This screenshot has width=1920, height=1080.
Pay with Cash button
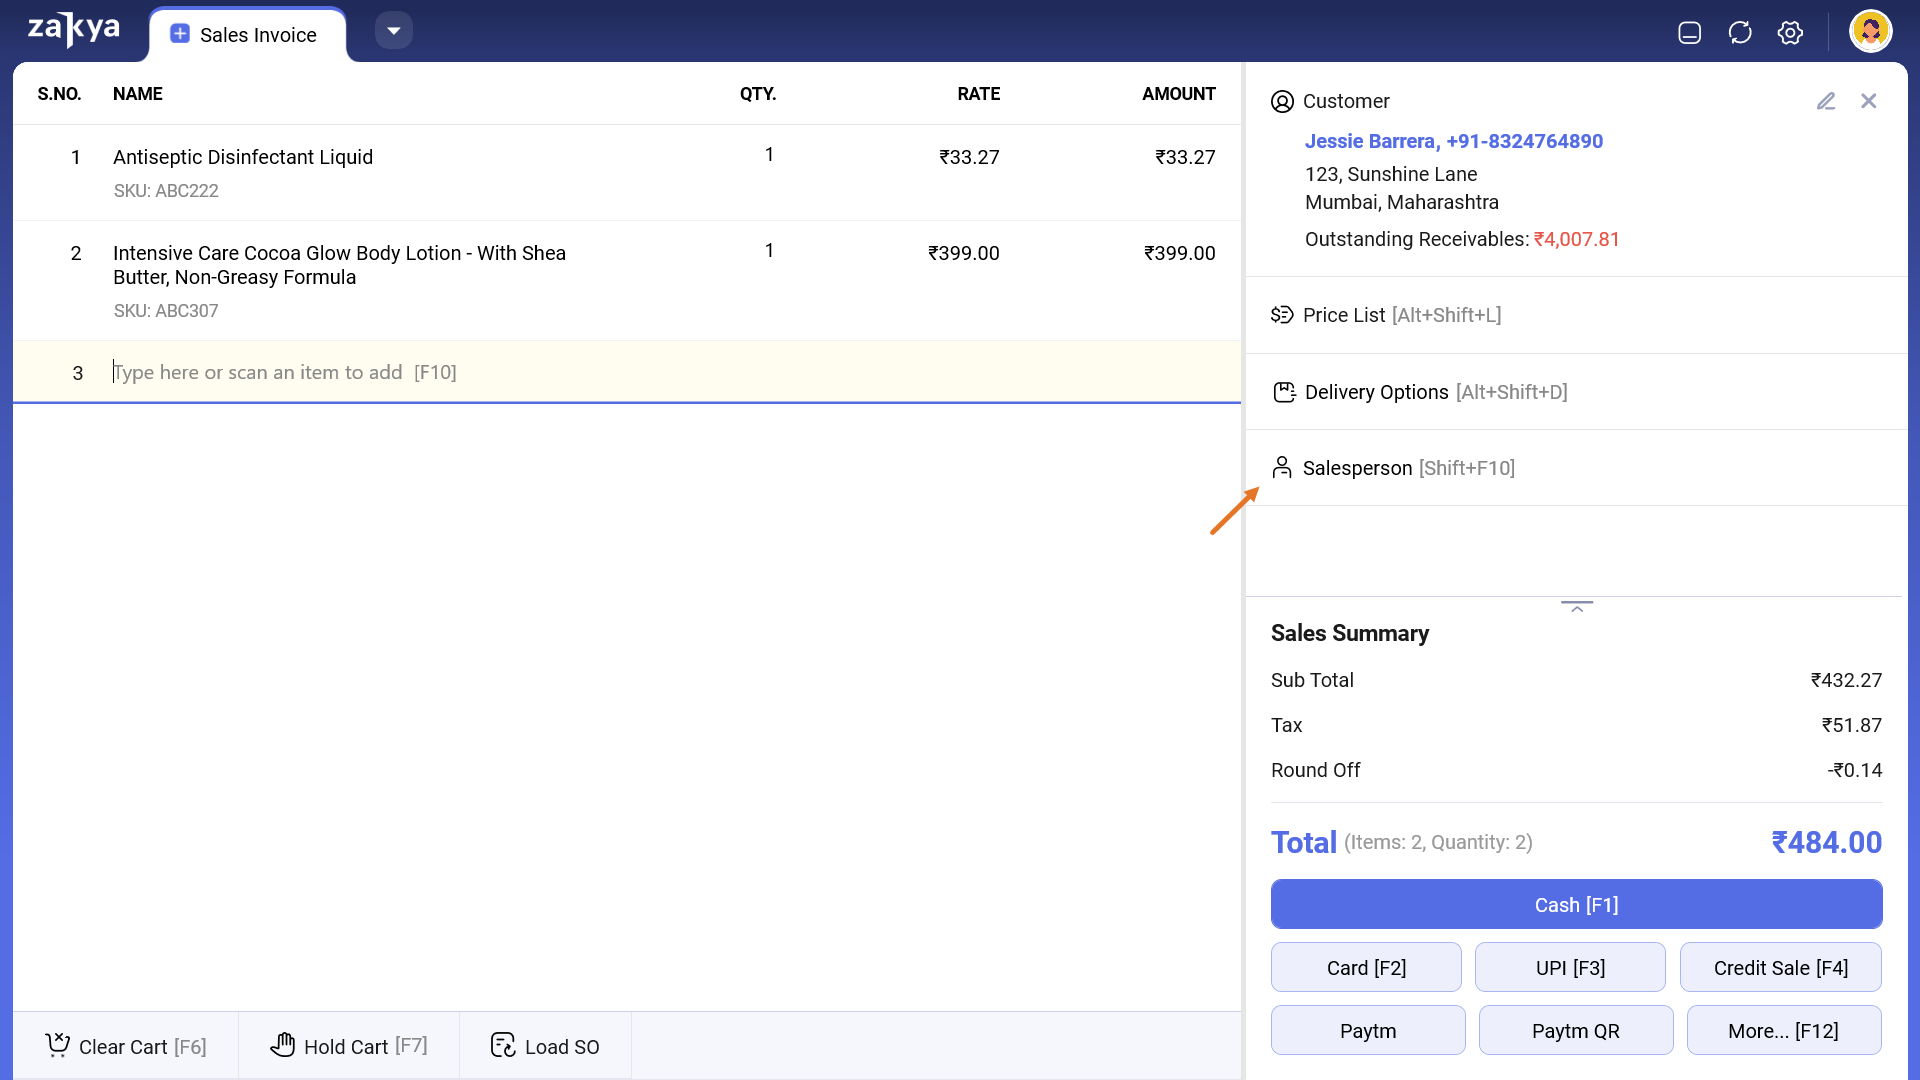[1576, 905]
